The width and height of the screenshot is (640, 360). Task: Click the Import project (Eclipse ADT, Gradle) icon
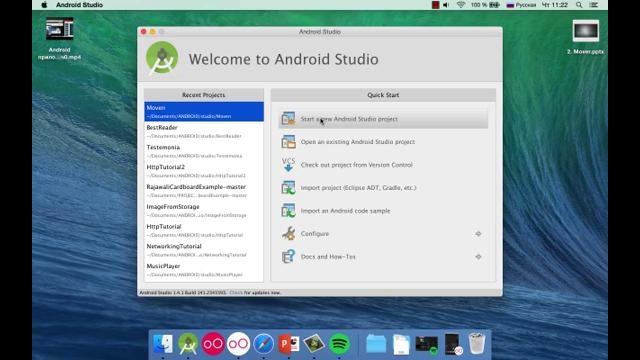pos(288,188)
